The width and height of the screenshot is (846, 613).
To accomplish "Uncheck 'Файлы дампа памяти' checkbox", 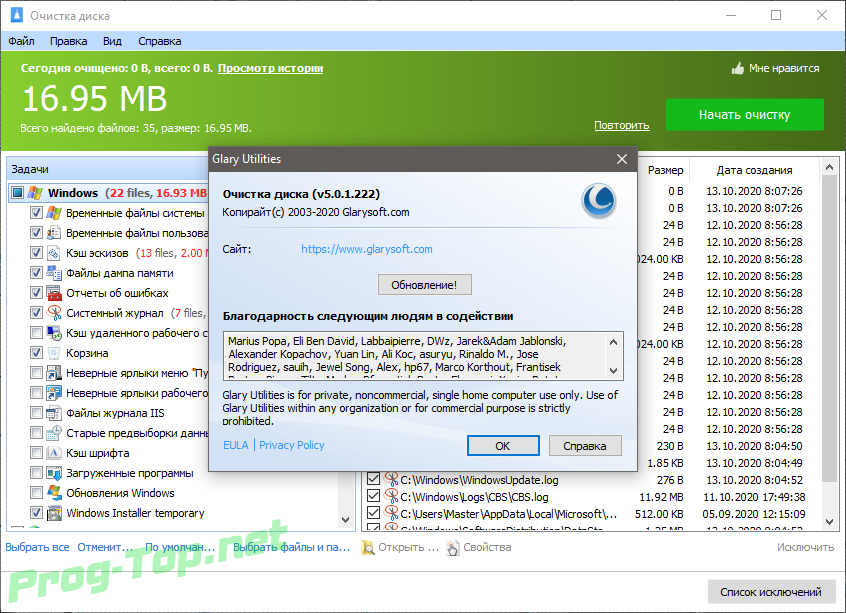I will tap(36, 273).
